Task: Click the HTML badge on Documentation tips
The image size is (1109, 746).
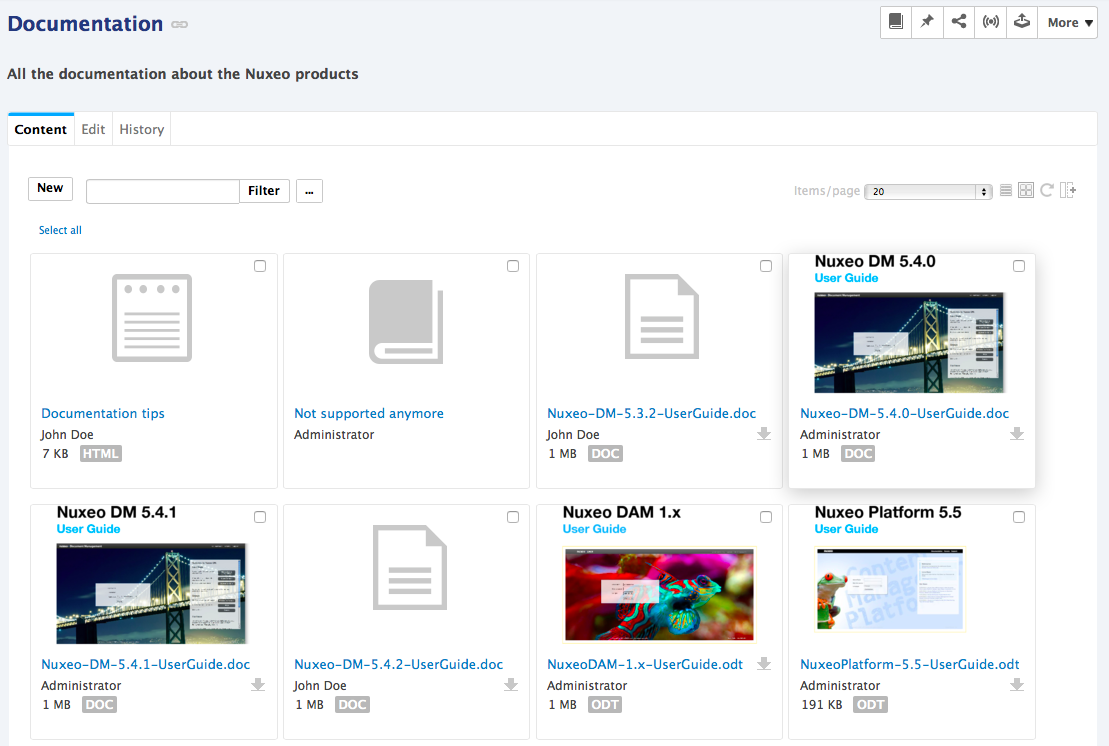Action: pyautogui.click(x=100, y=453)
